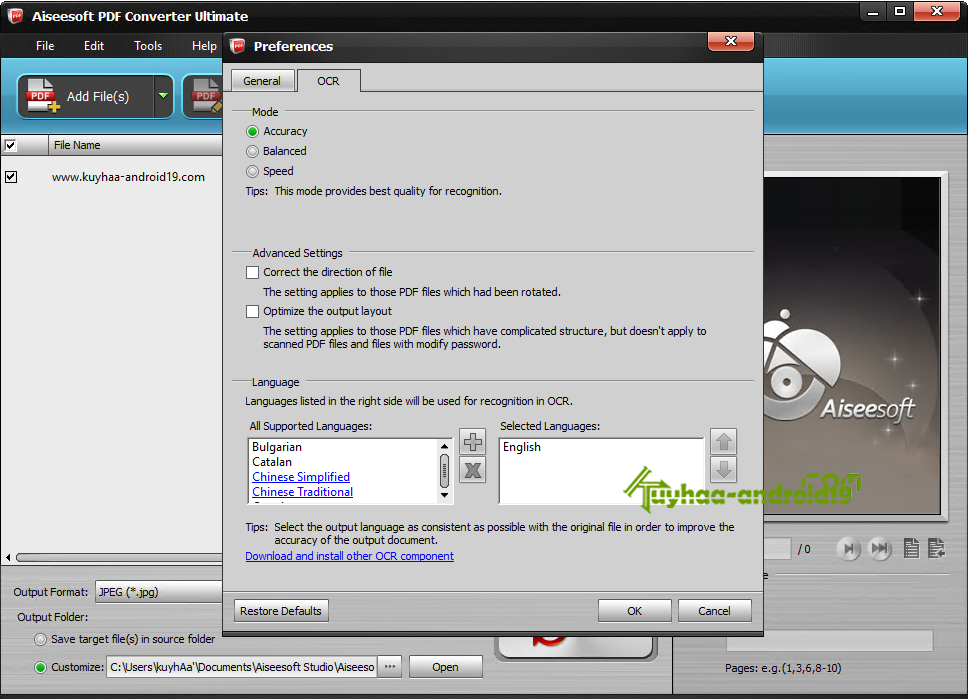Open the File menu
The image size is (968, 699).
[x=45, y=46]
